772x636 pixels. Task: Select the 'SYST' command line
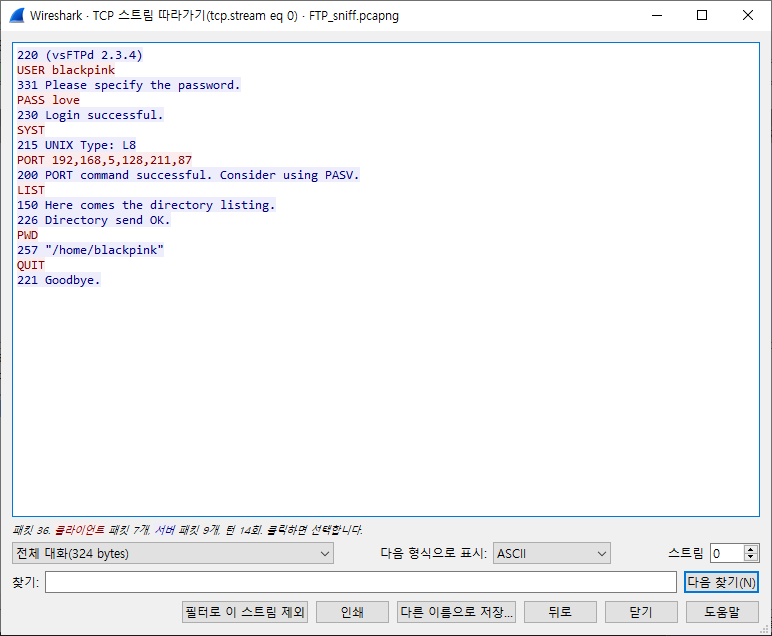tap(31, 130)
